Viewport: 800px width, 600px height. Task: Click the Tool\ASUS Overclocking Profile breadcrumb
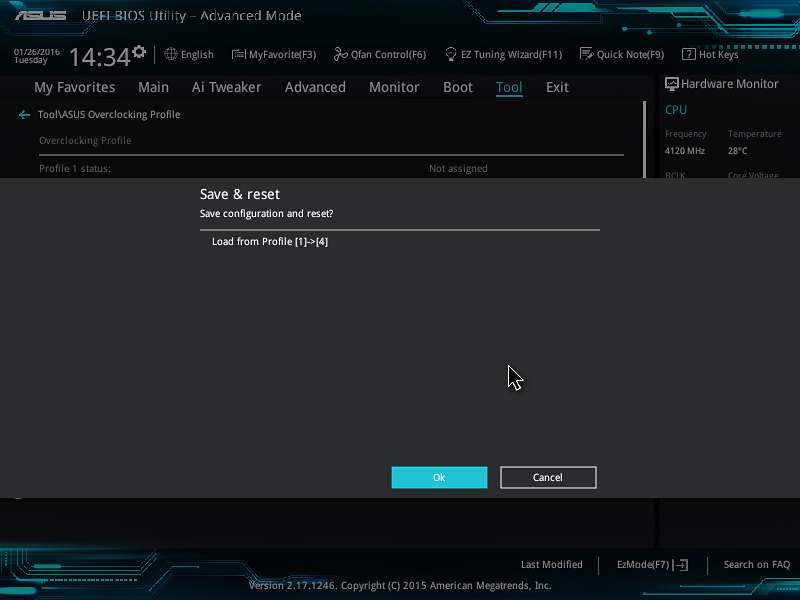tap(109, 115)
